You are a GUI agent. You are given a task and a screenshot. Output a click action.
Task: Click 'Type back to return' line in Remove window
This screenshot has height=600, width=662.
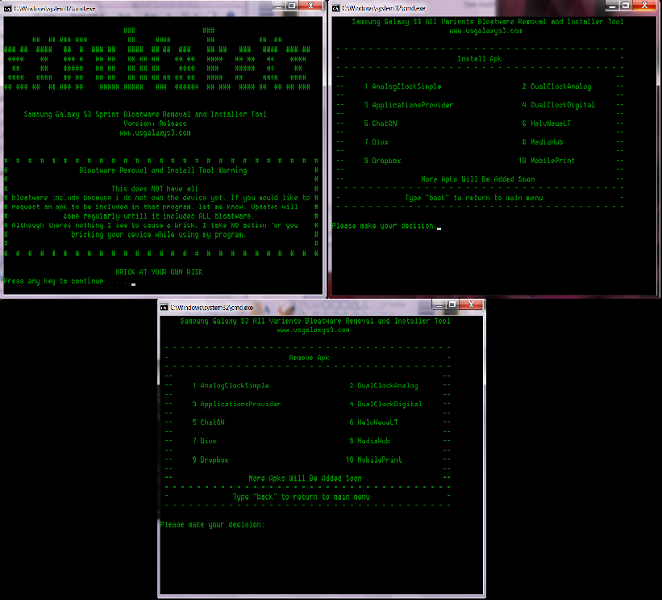point(301,497)
